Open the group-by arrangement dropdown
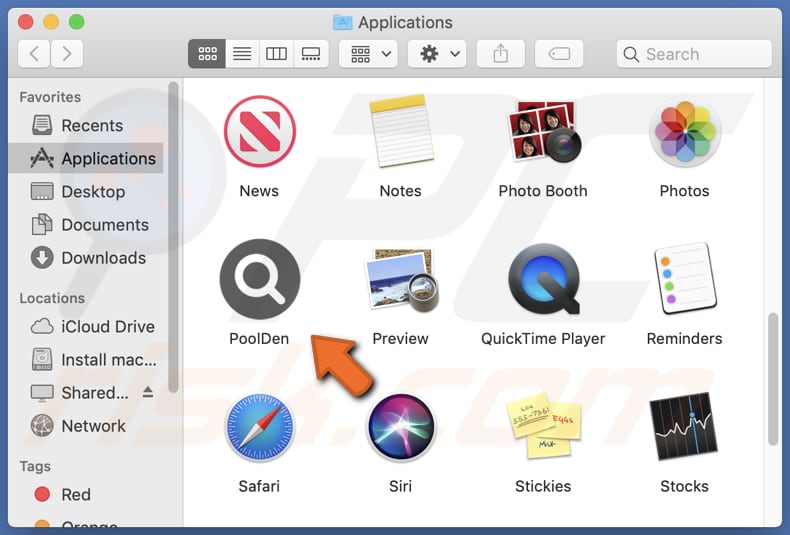 (368, 53)
